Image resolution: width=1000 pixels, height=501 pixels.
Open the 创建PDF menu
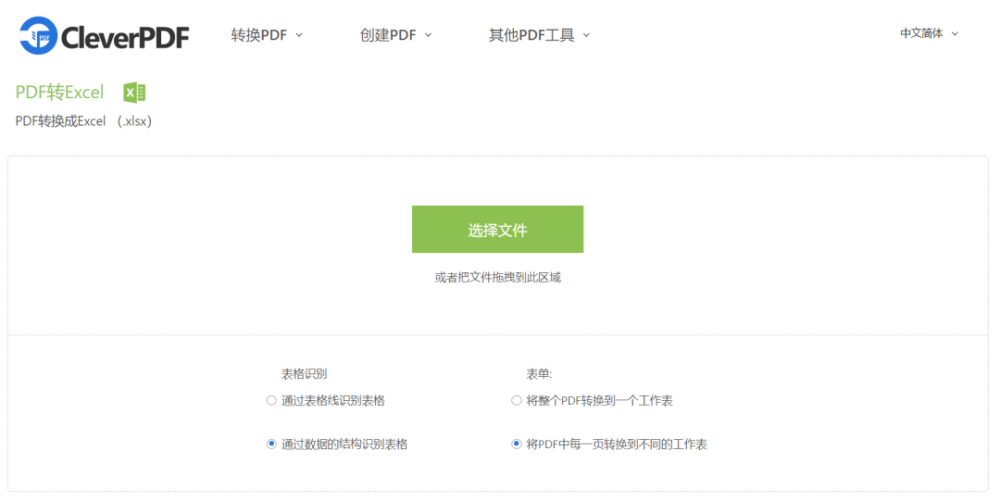[x=395, y=35]
